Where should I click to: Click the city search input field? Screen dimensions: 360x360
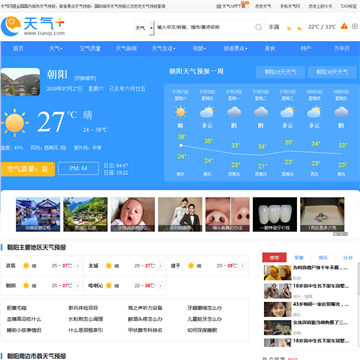coord(205,27)
